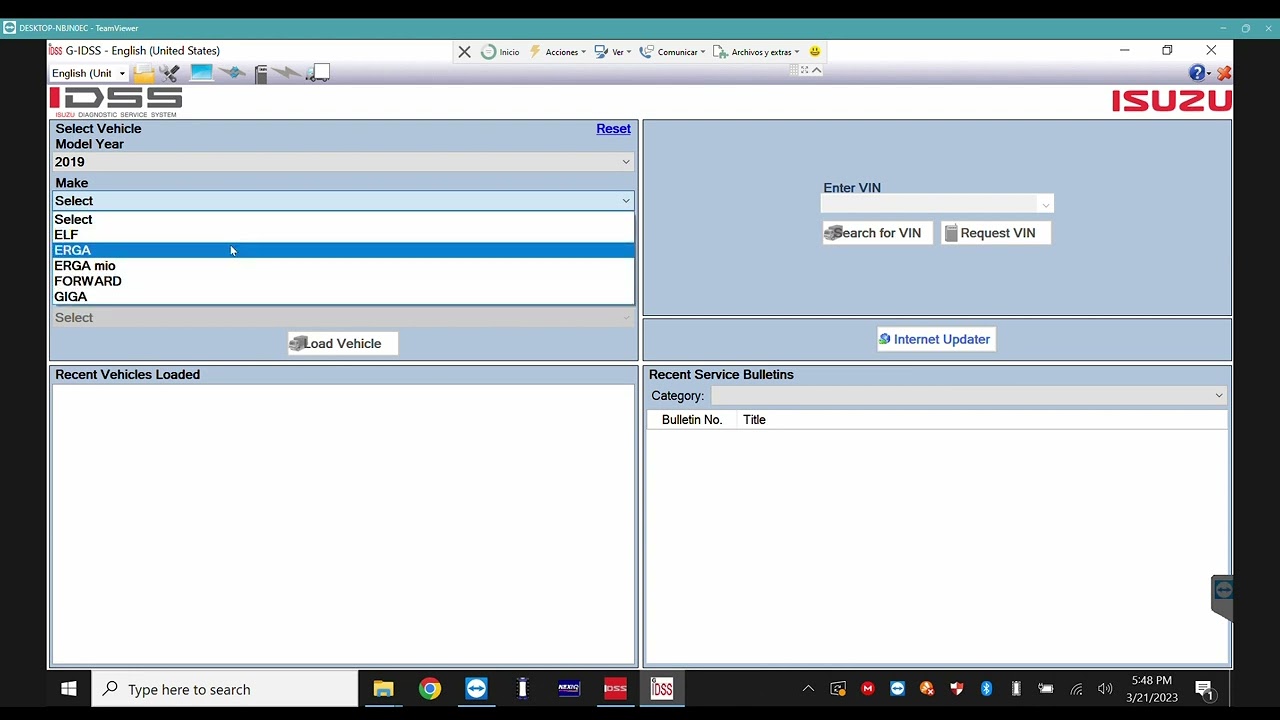Collapse the TeamViewer toolbar with up chevron
Viewport: 1280px width, 720px height.
816,70
